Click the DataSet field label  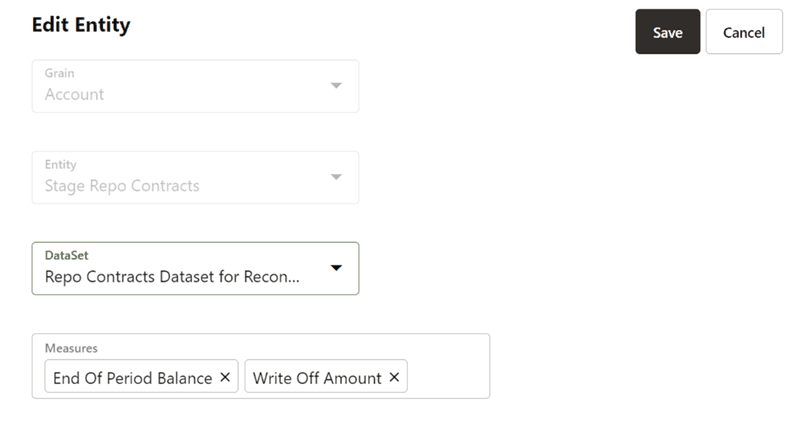pos(67,256)
